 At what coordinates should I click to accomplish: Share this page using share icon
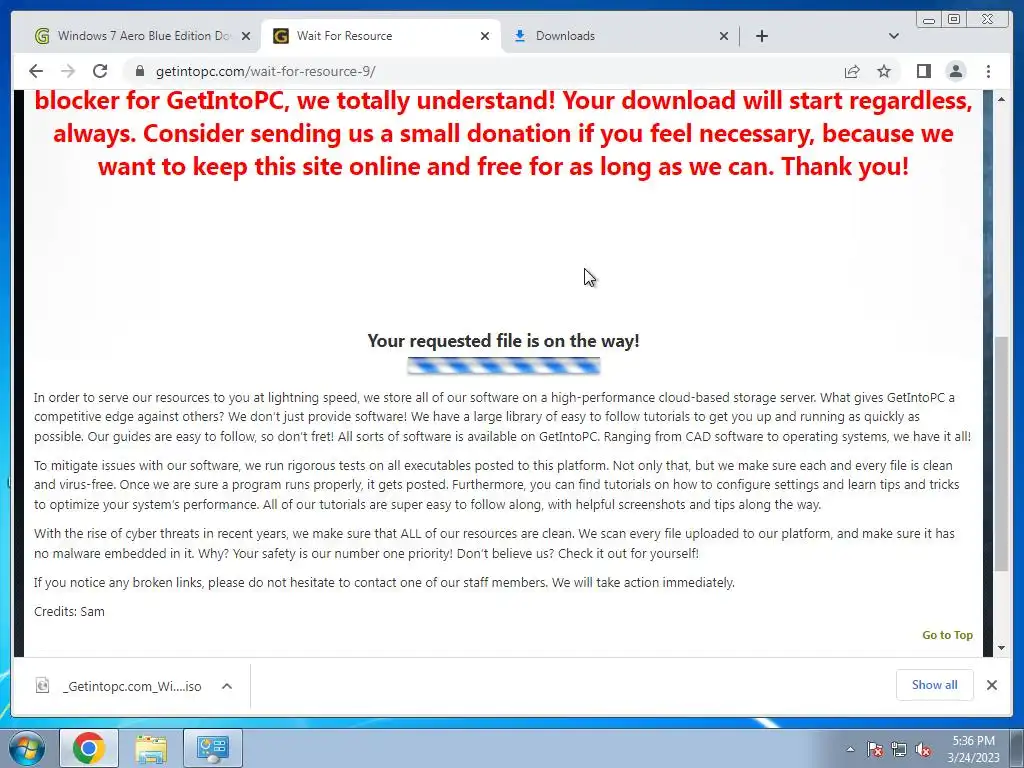pos(852,71)
